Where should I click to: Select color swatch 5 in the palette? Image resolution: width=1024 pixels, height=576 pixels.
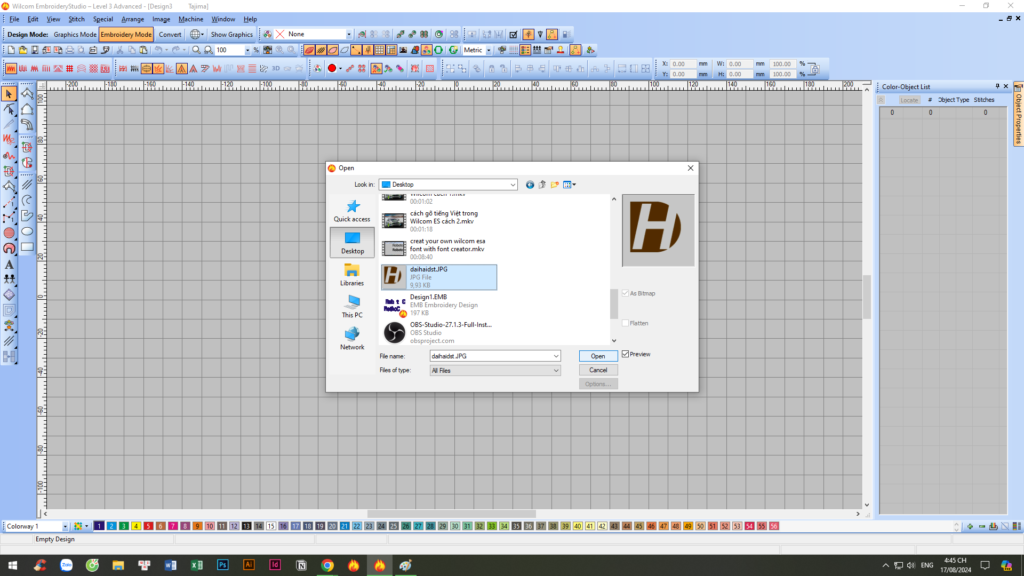148,526
